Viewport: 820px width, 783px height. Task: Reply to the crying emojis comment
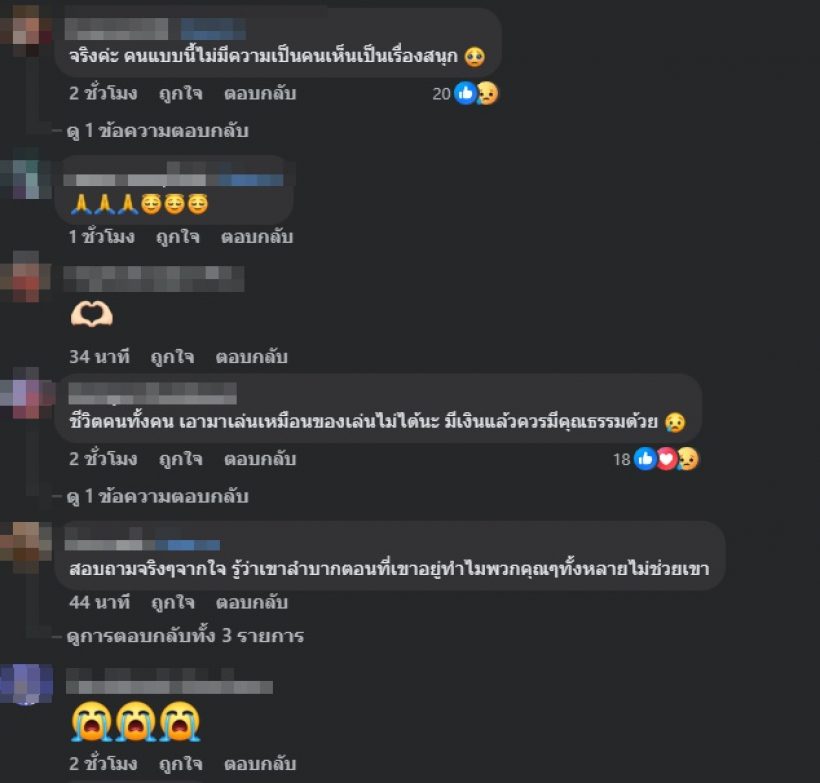[x=260, y=764]
